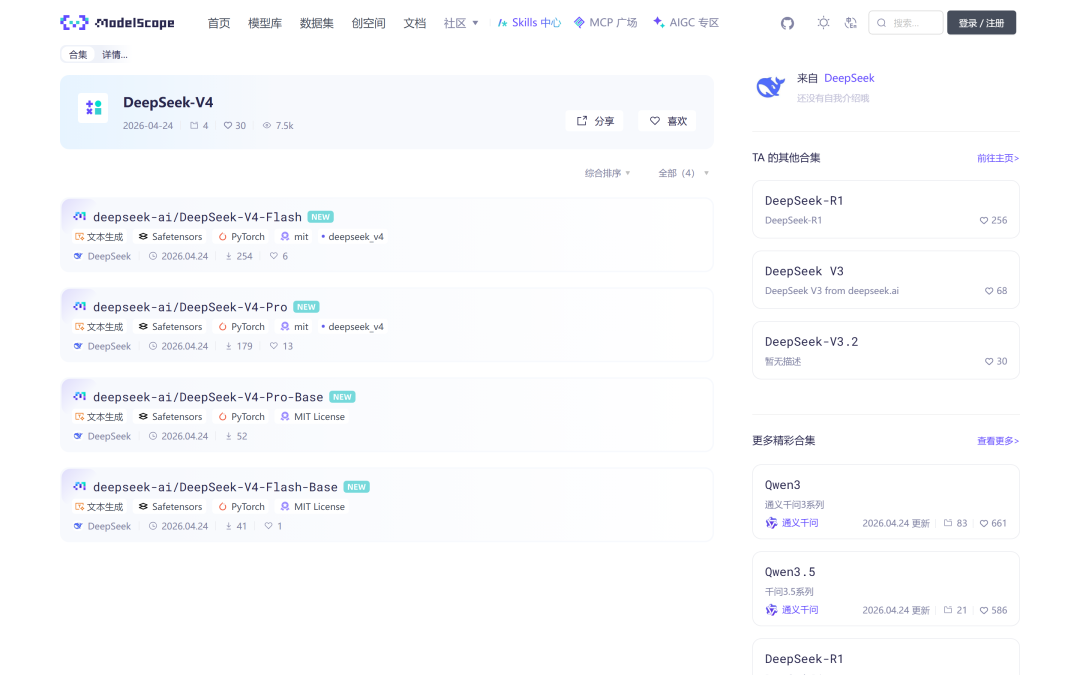This screenshot has width=1080, height=675.
Task: Open the 综合排序 sort dropdown
Action: tap(608, 173)
